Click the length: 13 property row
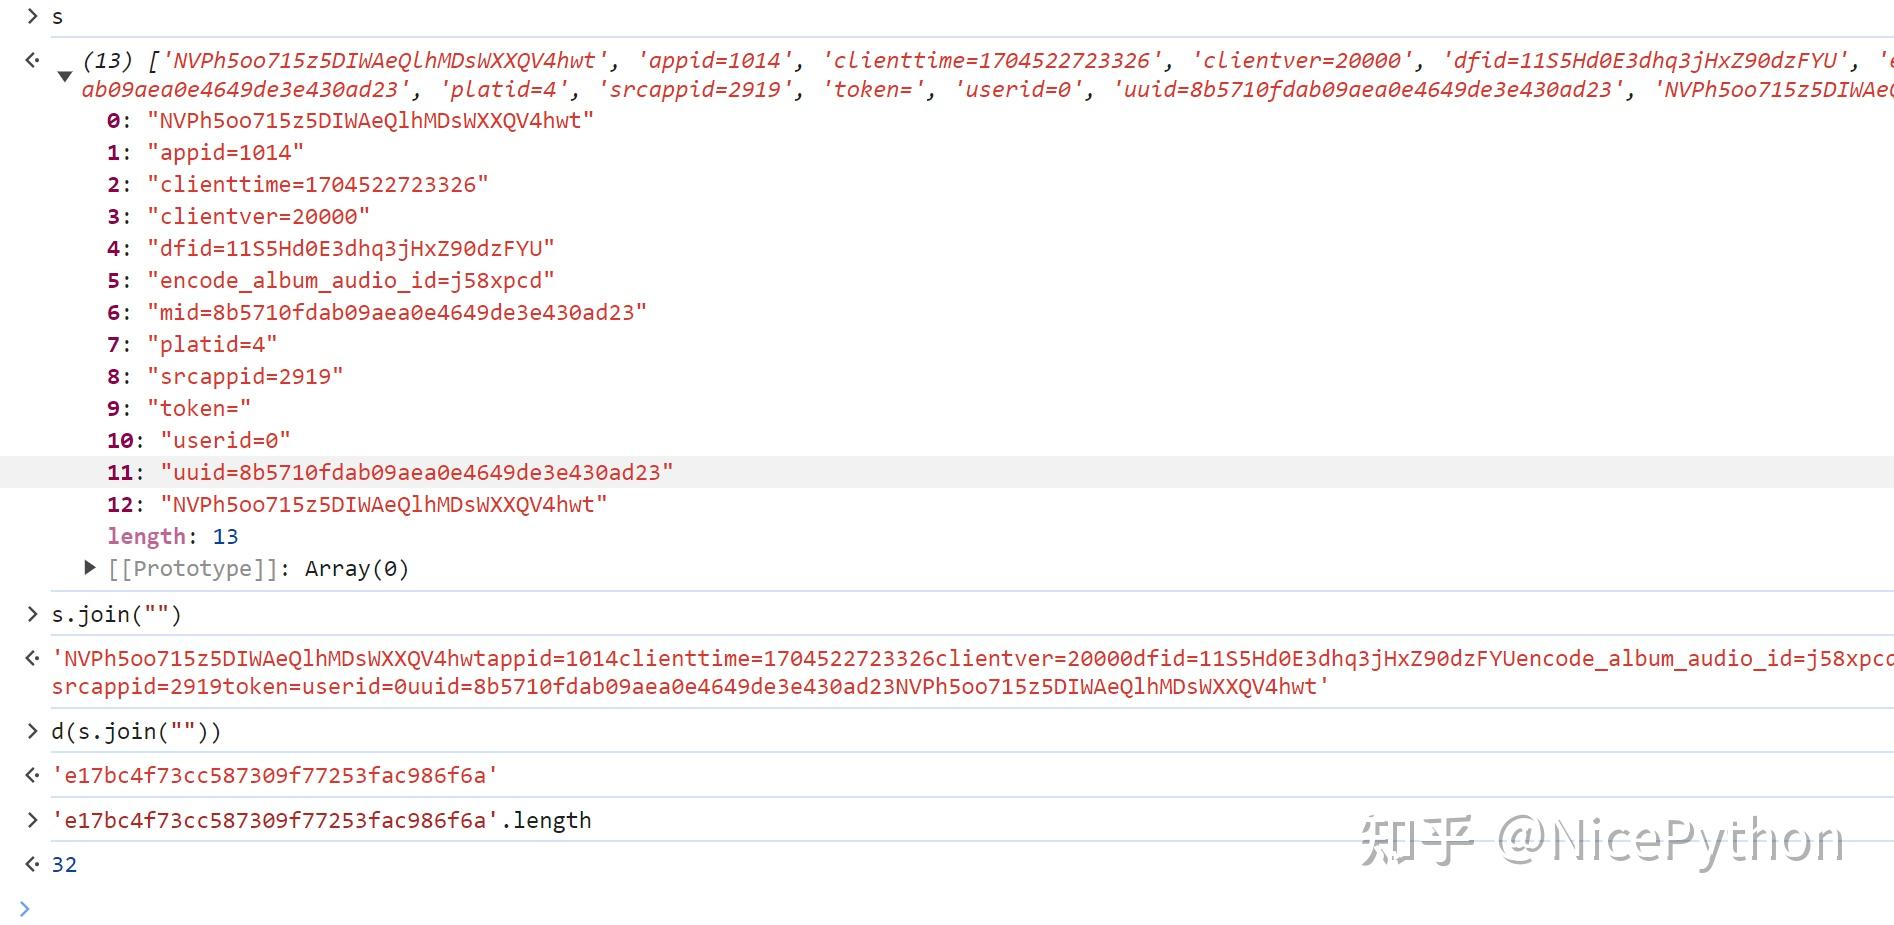1894x925 pixels. click(173, 536)
